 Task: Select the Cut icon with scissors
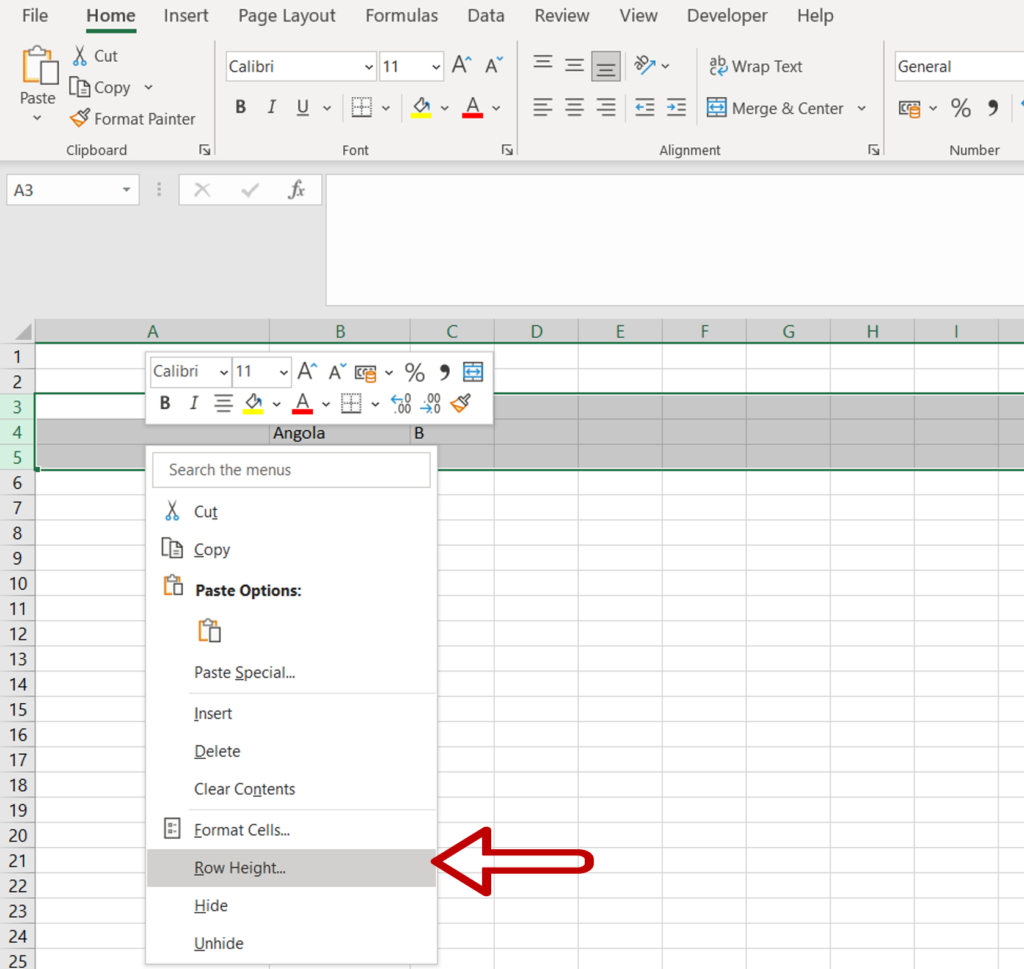(82, 55)
